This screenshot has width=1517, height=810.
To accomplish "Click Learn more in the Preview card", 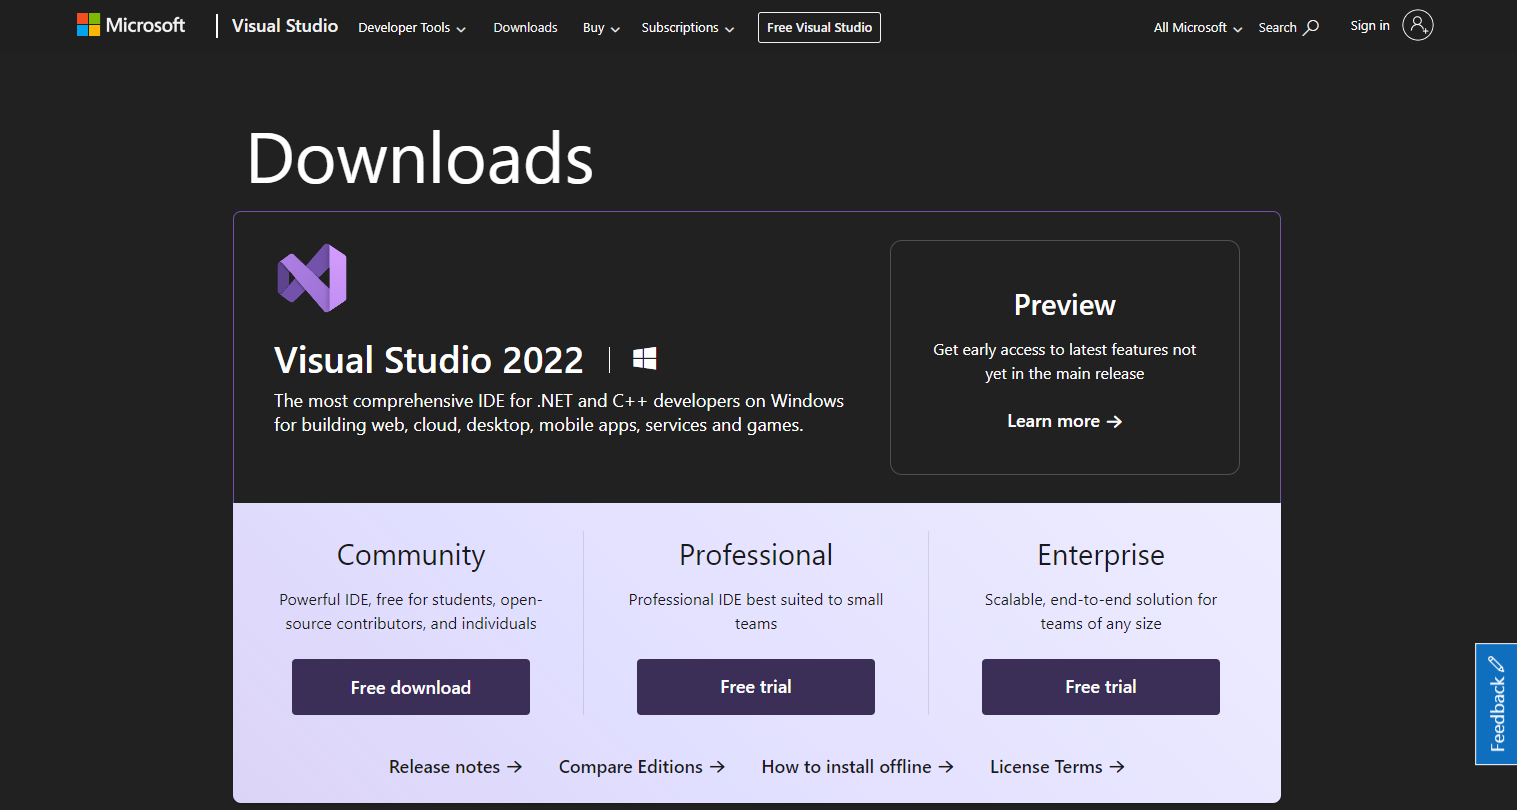I will 1064,421.
